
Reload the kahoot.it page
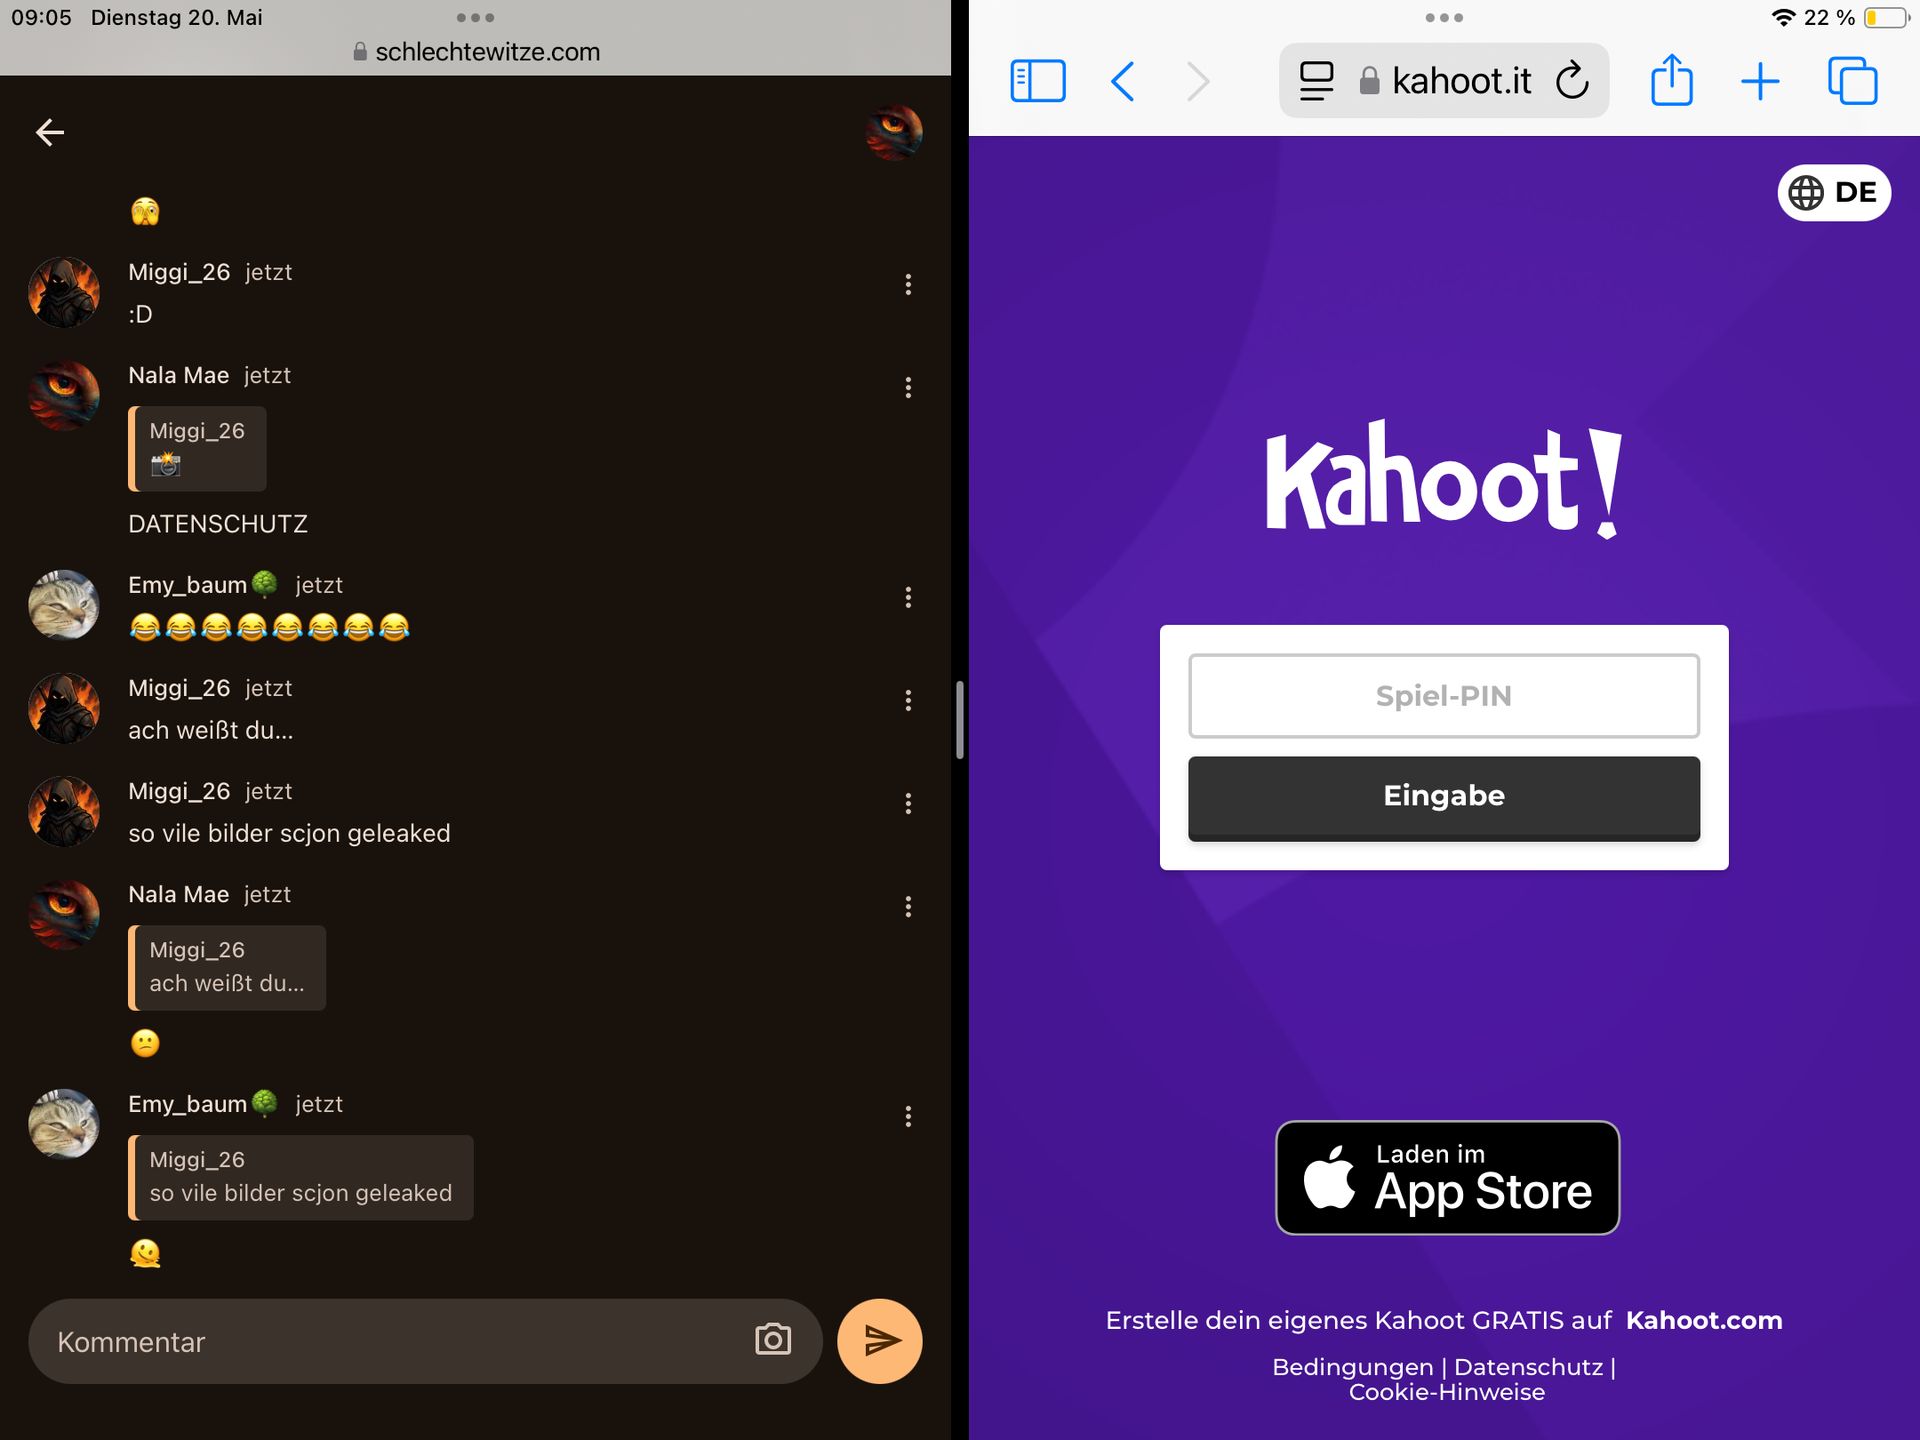1572,81
